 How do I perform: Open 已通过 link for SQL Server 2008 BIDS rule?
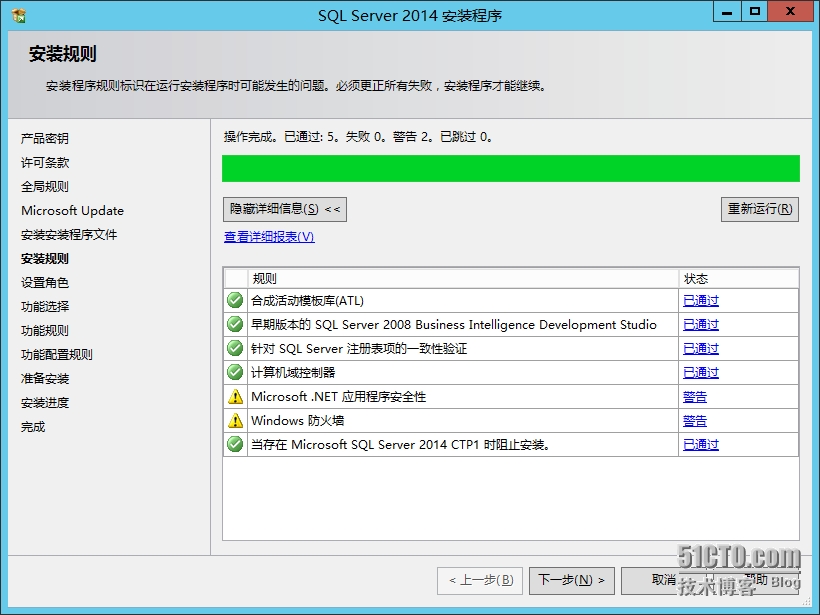pos(701,325)
